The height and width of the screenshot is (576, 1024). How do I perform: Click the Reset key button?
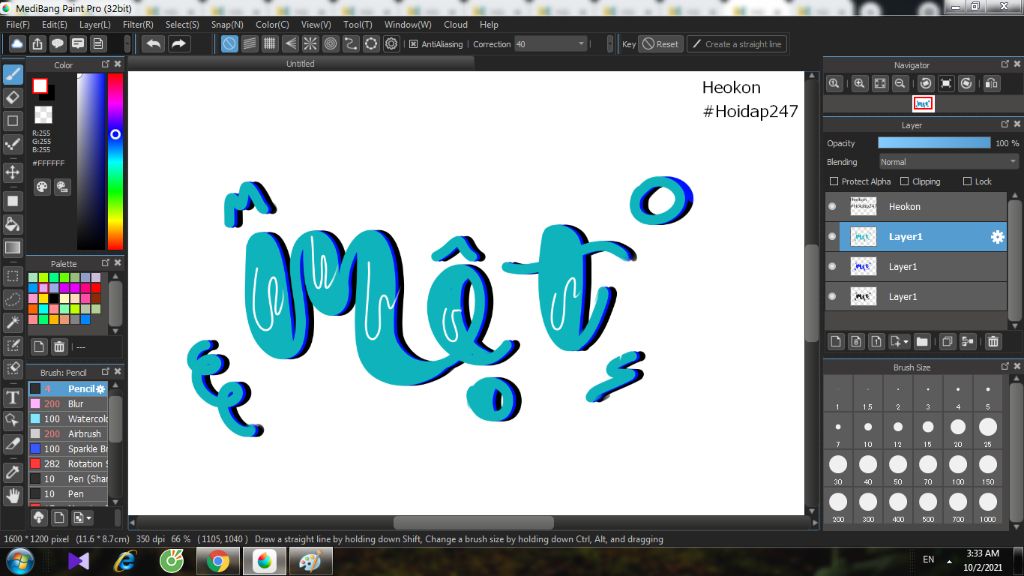pyautogui.click(x=660, y=44)
